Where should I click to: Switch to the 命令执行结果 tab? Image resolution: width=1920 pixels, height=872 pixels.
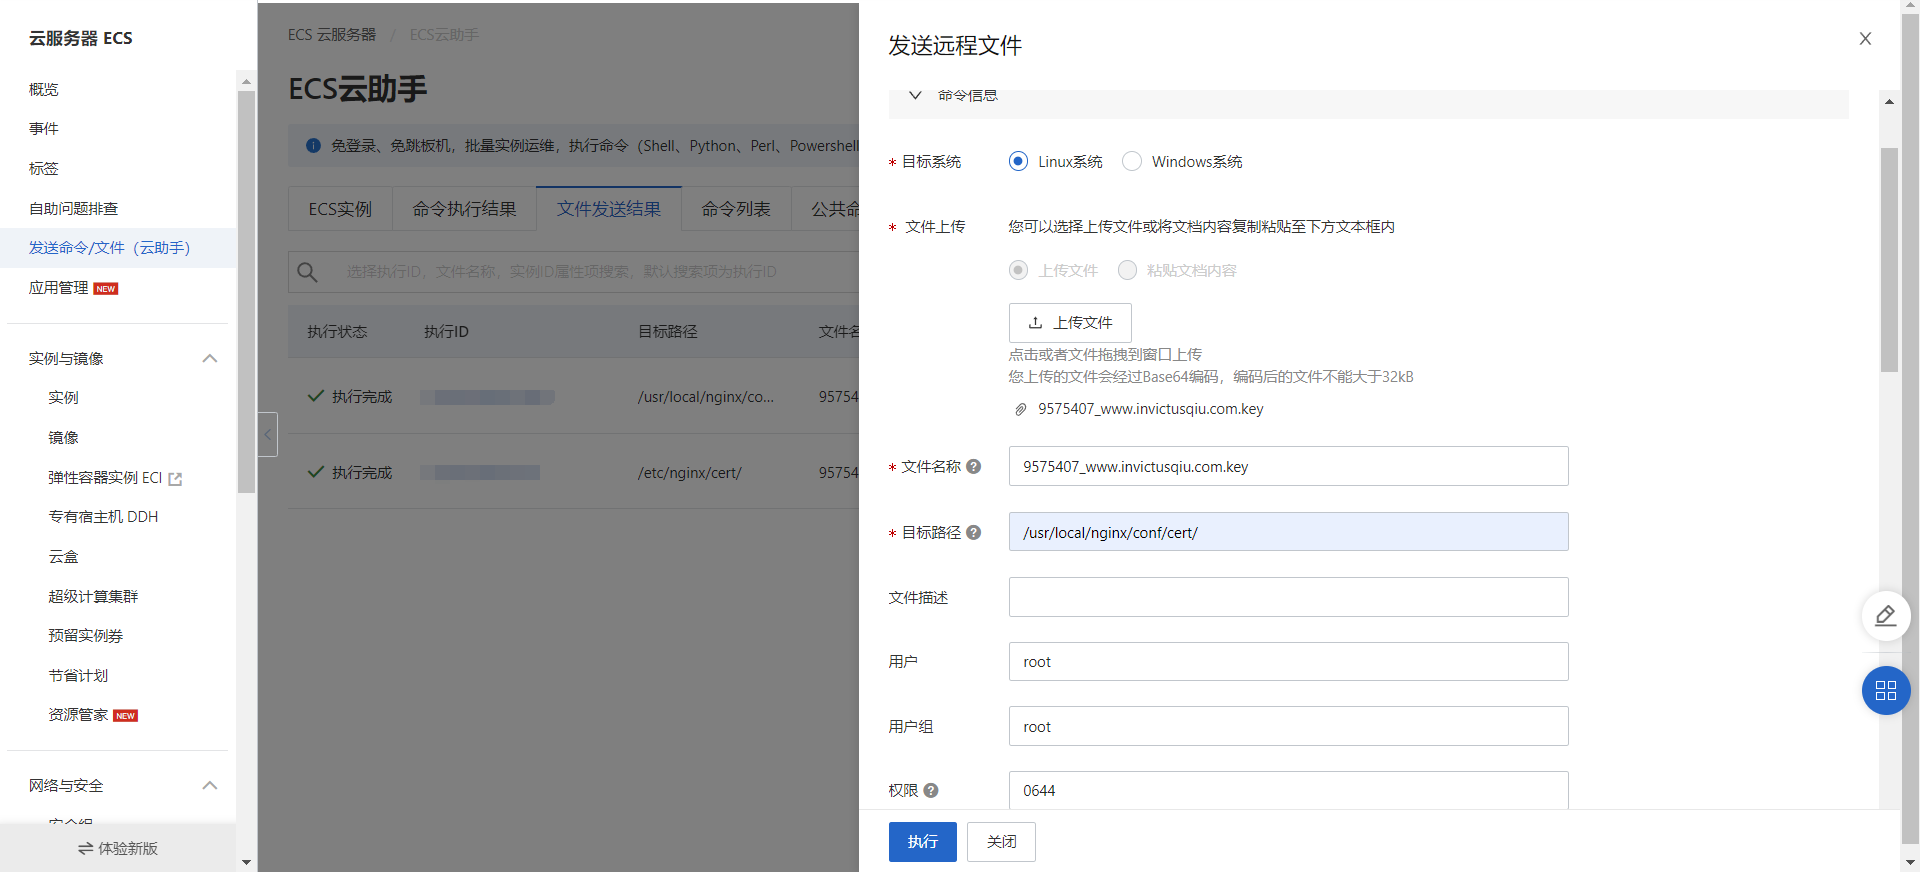464,209
